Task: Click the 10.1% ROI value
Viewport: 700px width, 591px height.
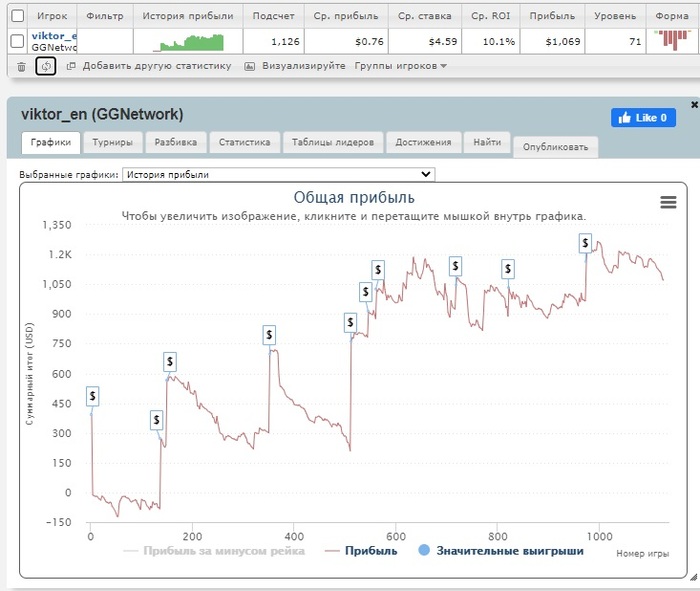Action: pyautogui.click(x=499, y=42)
